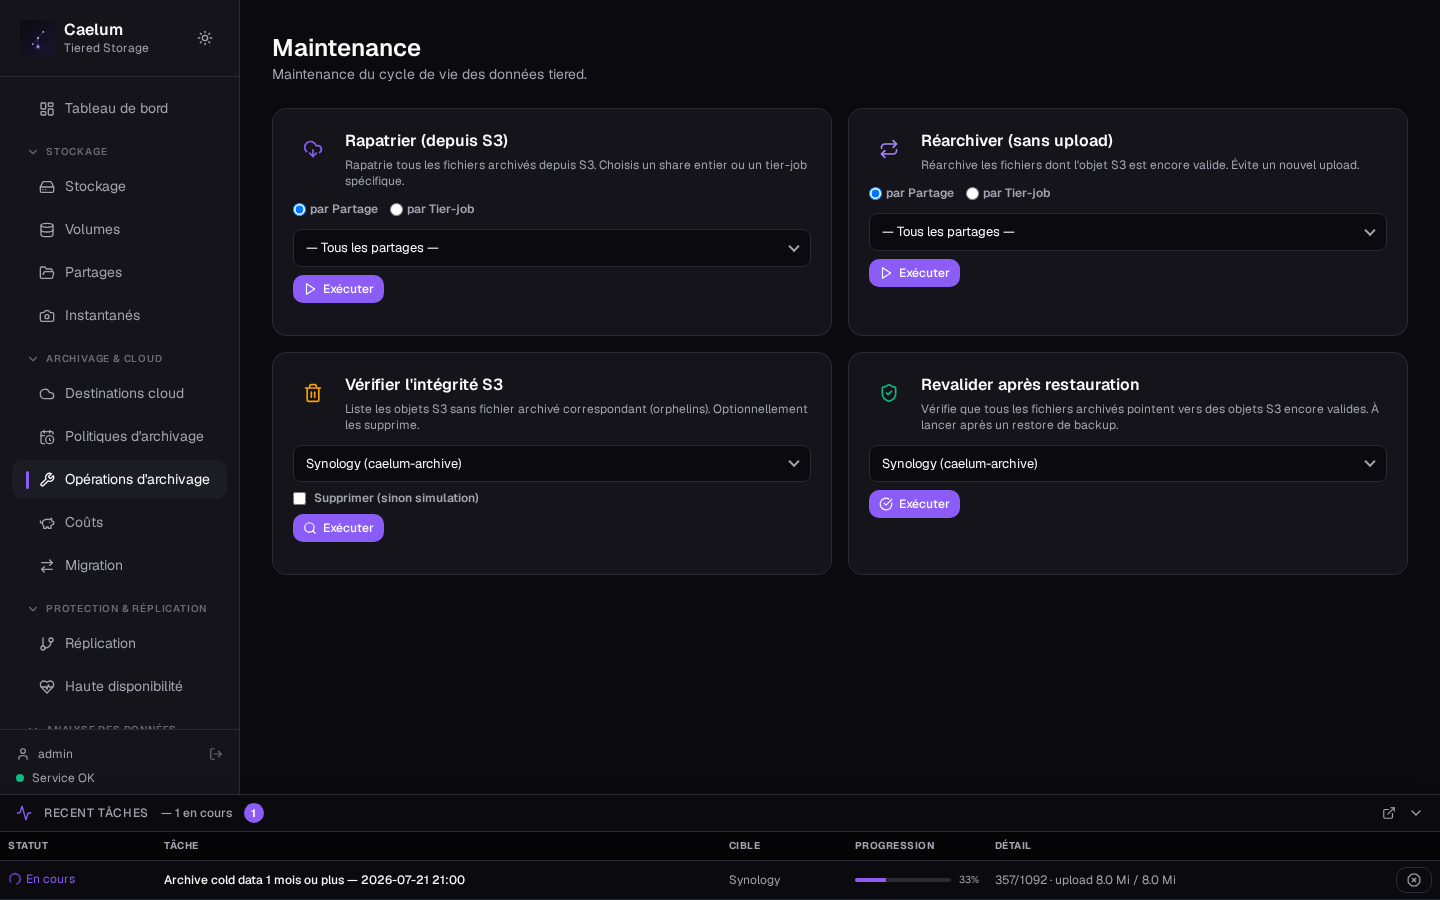Screen dimensions: 1440x900
Task: Click the Migration arrows icon
Action: [x=47, y=566]
